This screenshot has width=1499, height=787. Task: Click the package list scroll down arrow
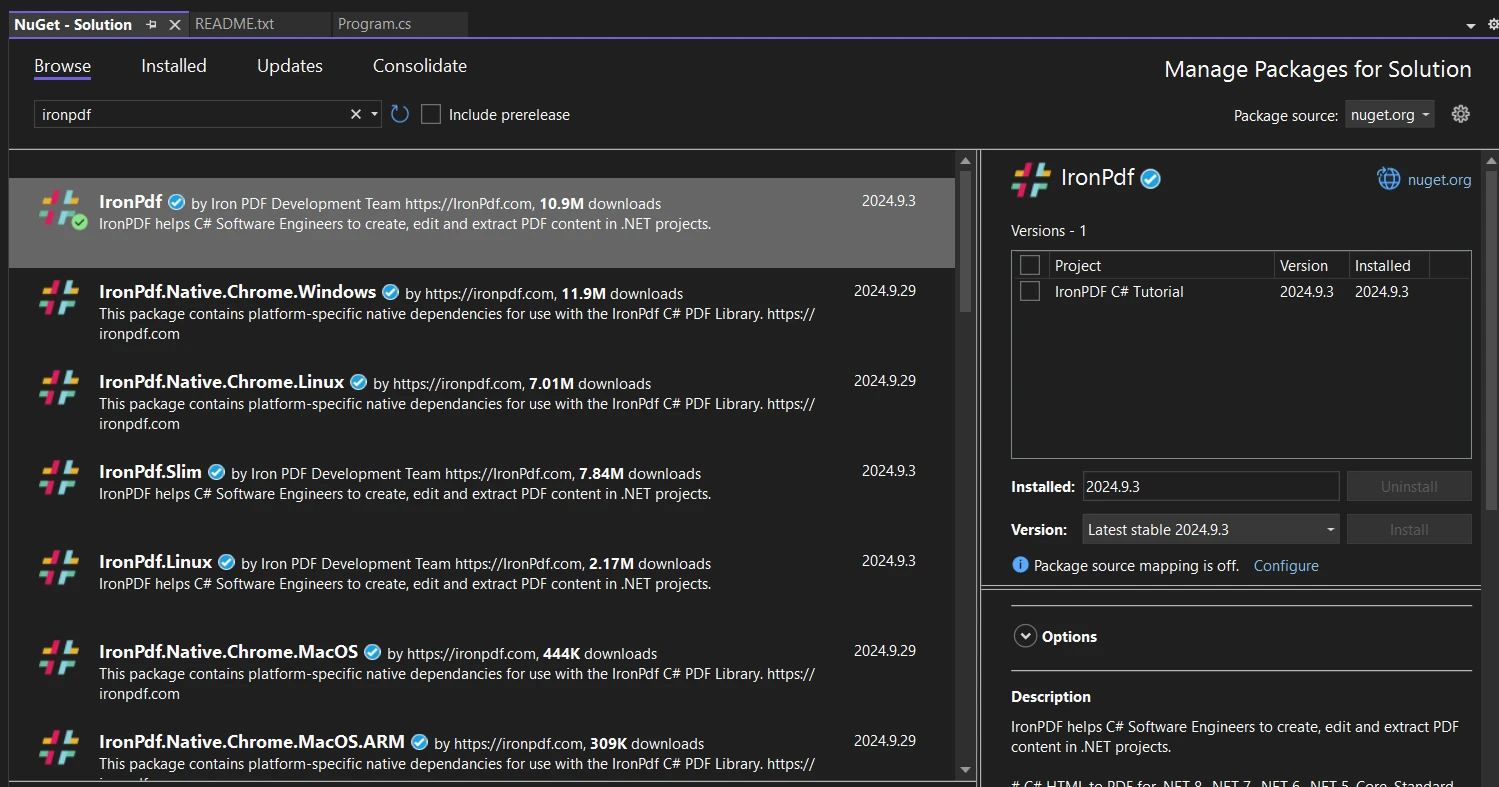[966, 770]
